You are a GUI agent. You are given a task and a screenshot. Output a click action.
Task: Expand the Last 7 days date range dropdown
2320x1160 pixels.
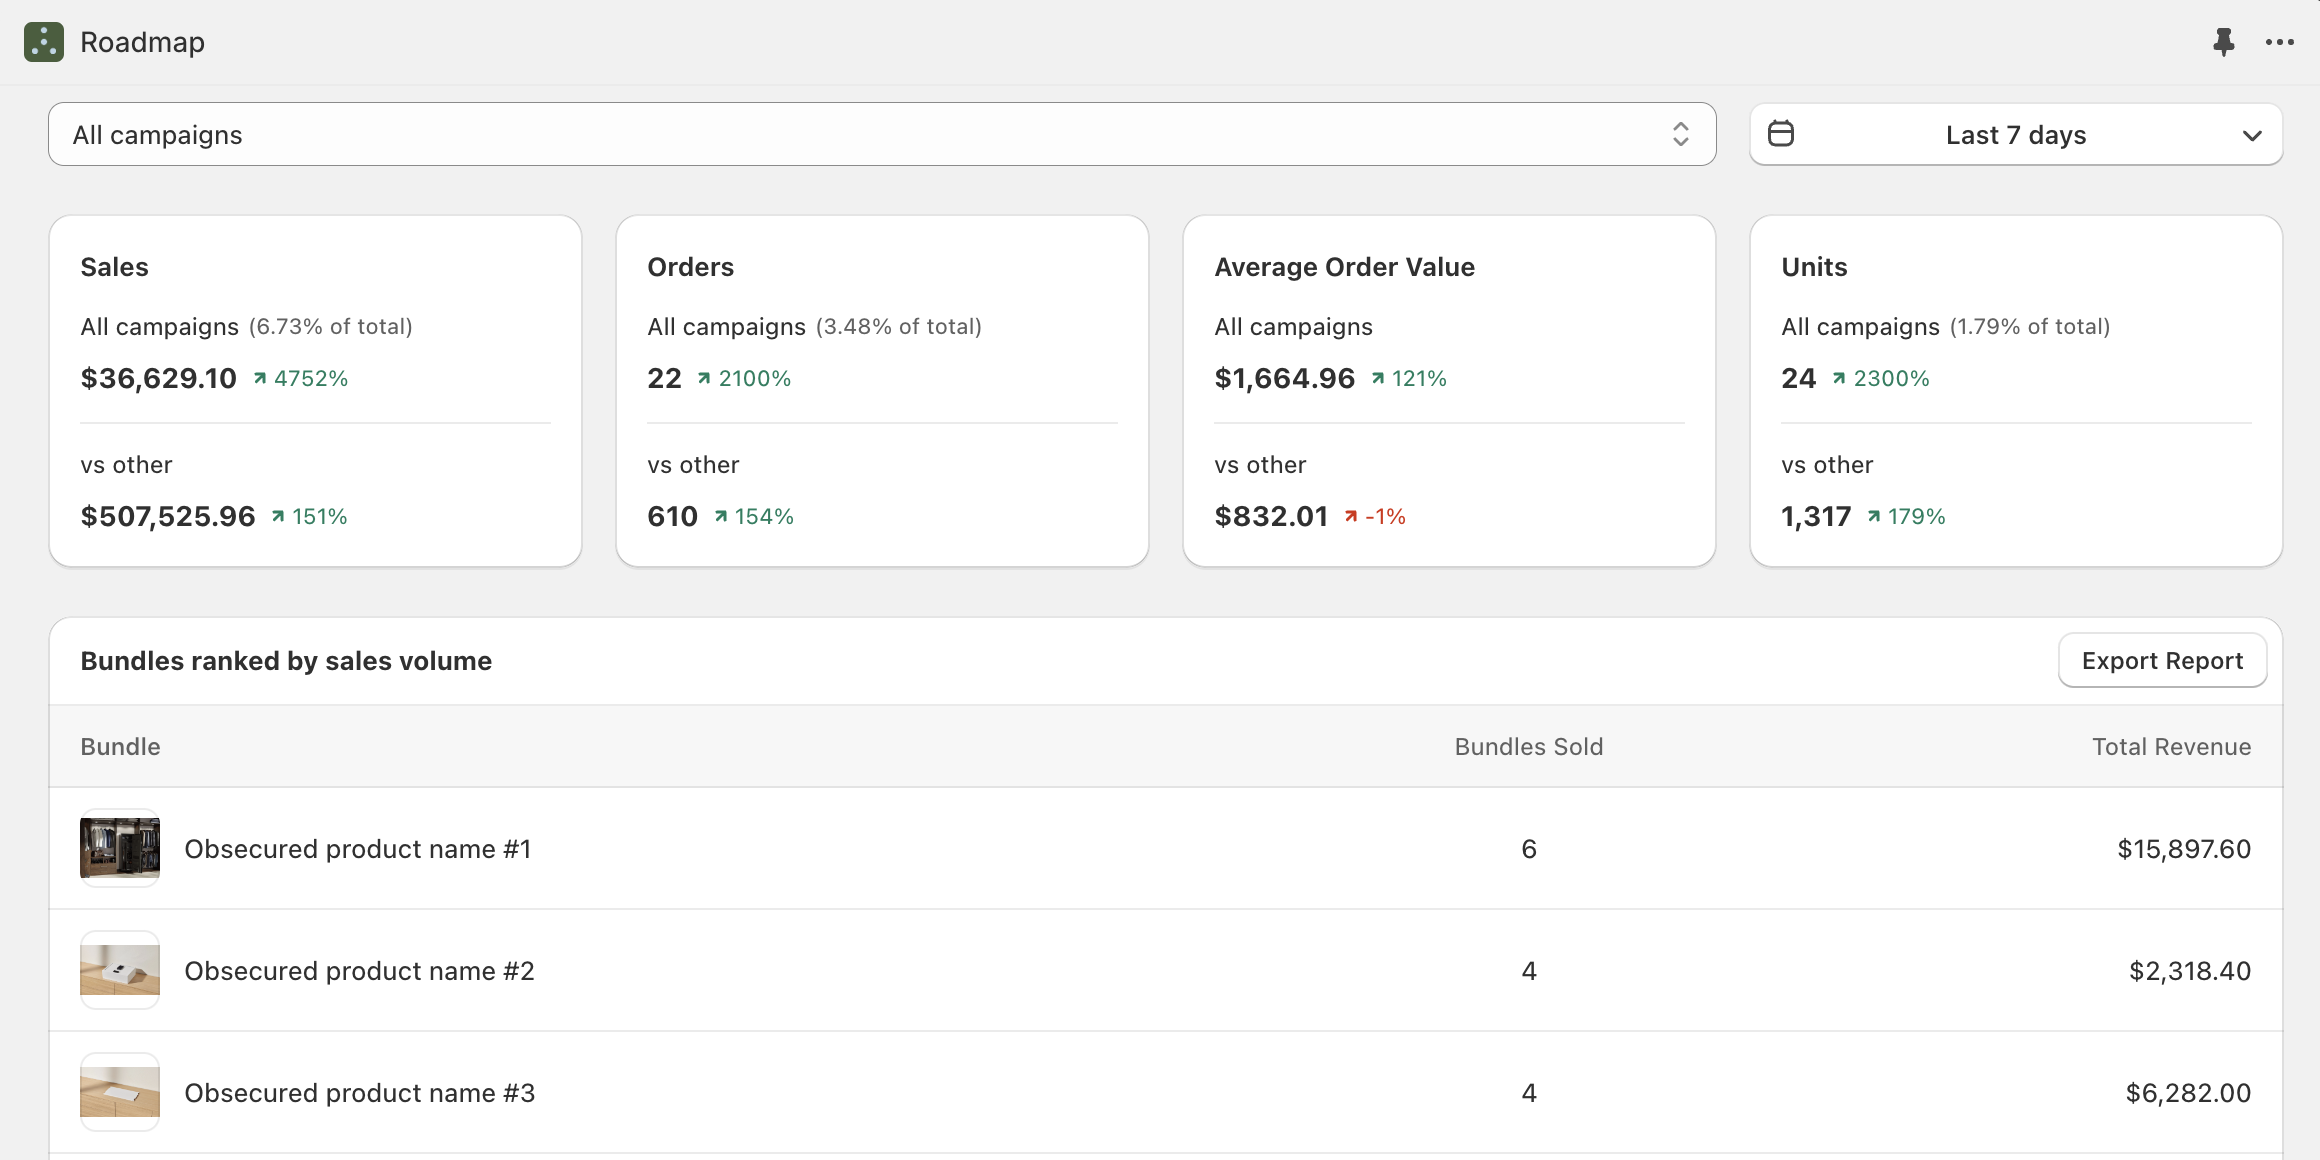pos(2015,133)
